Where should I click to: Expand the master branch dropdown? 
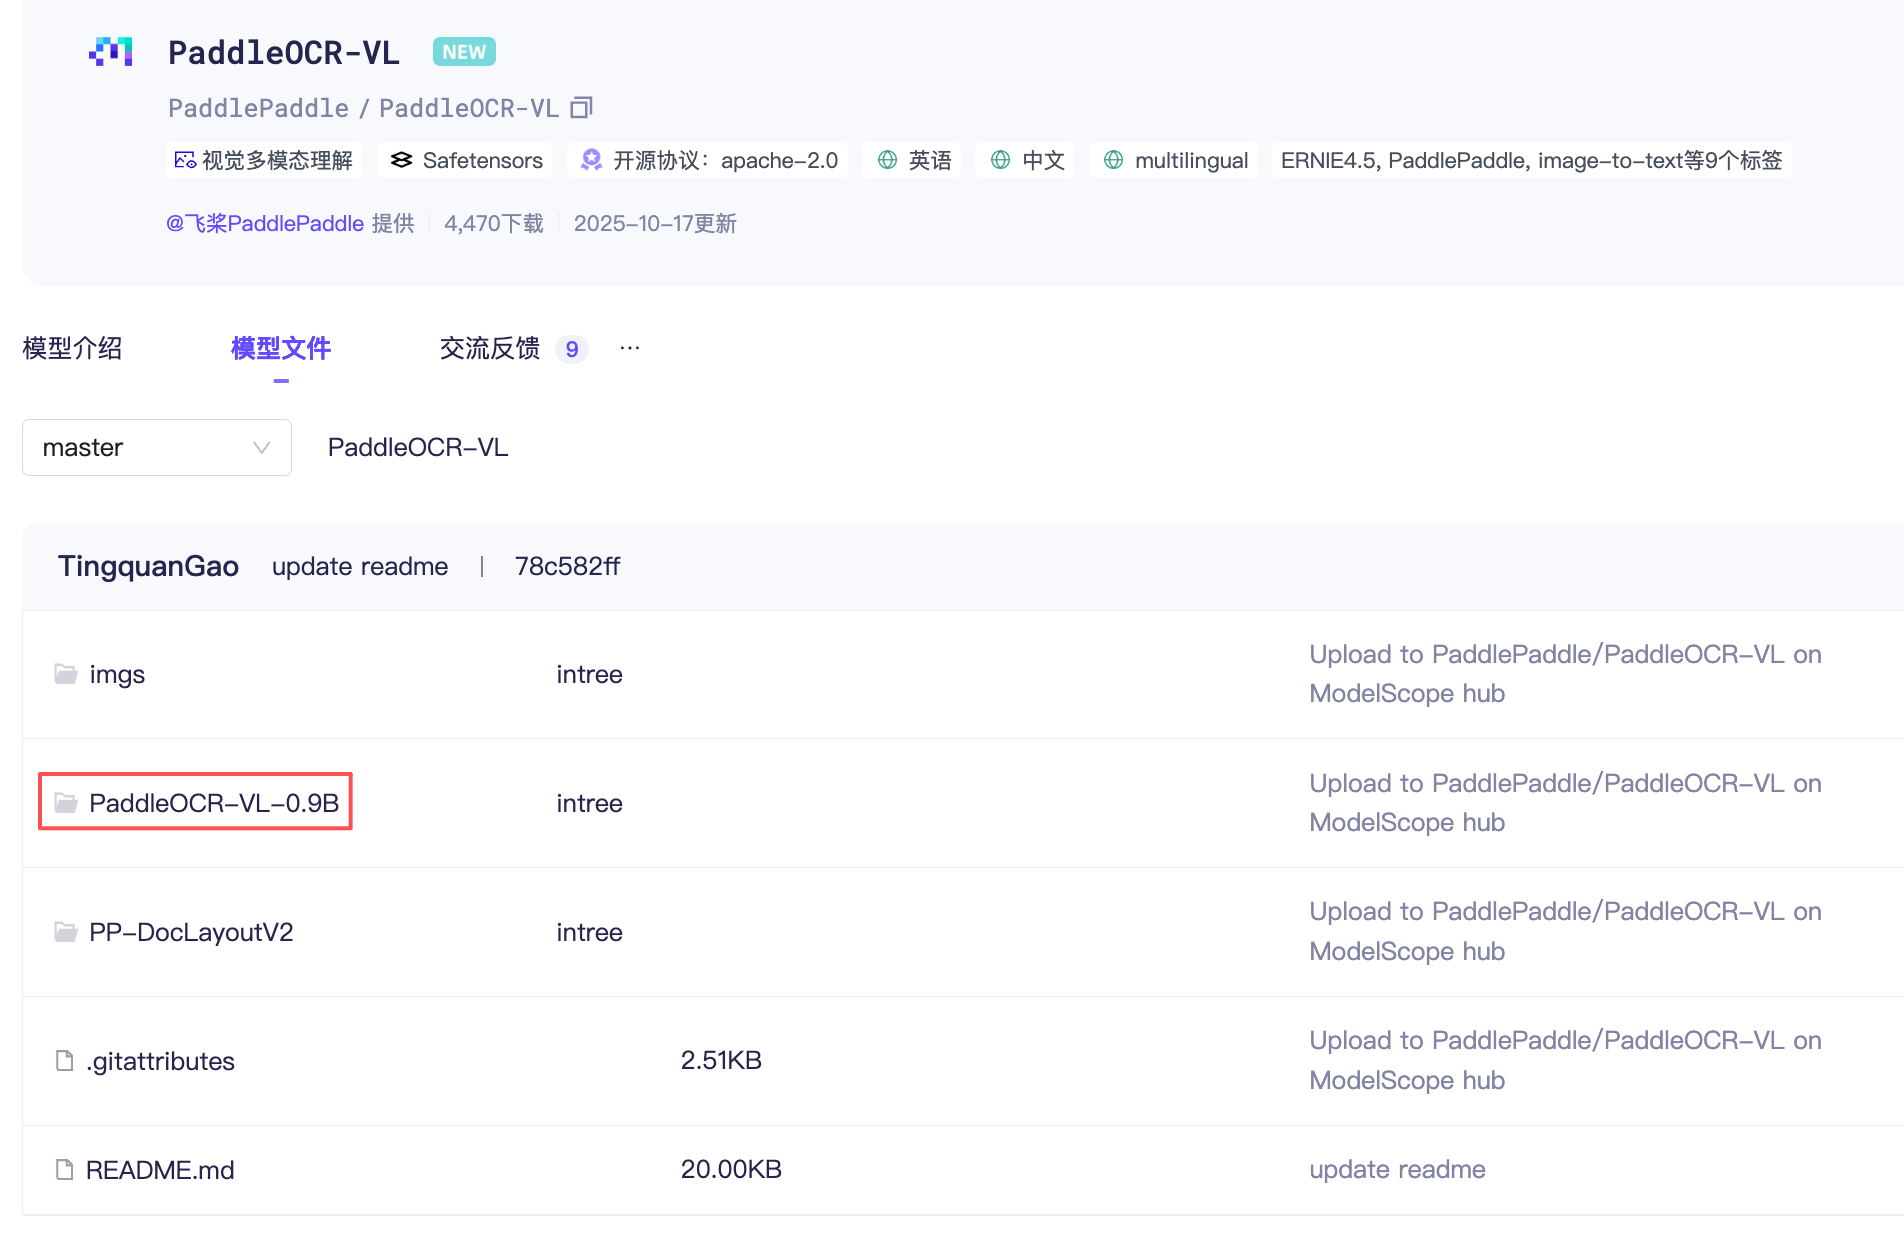(x=157, y=447)
